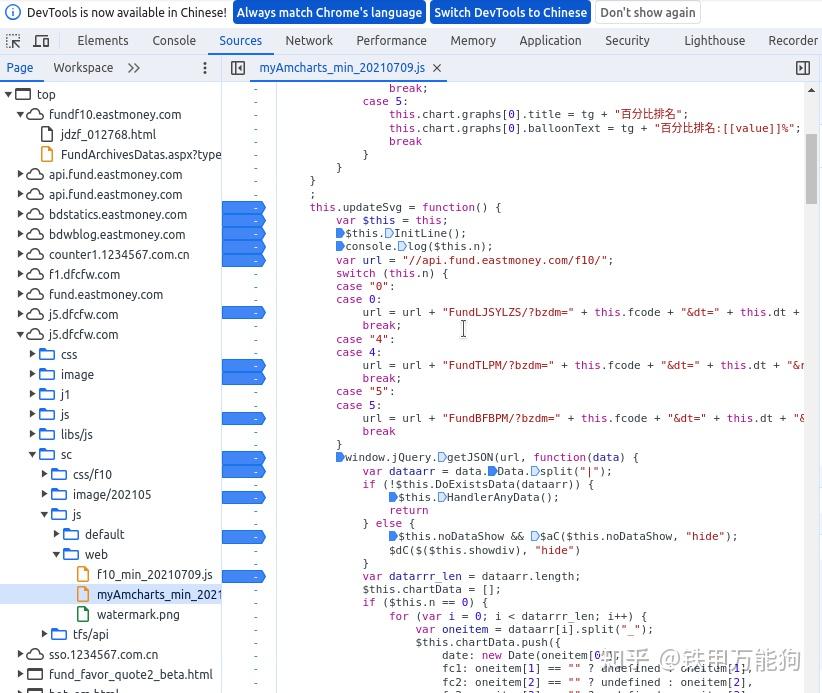Close the myAmcharts_min file tab
Screen dimensions: 822x693
(434, 68)
